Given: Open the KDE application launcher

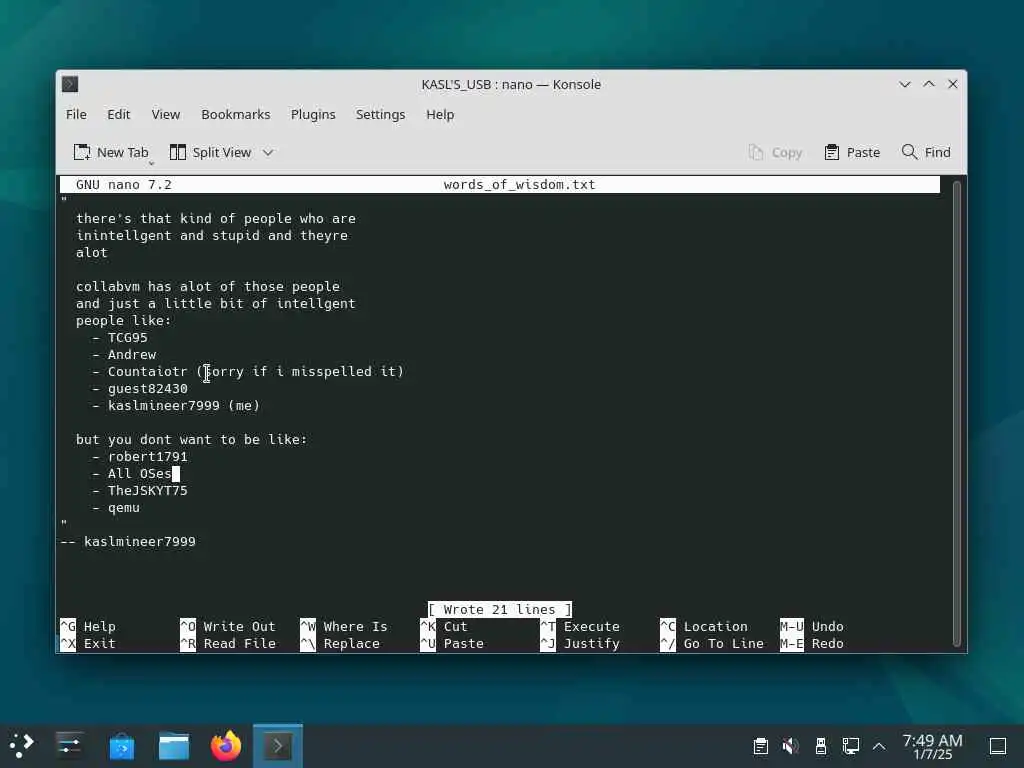Looking at the screenshot, I should coord(21,745).
